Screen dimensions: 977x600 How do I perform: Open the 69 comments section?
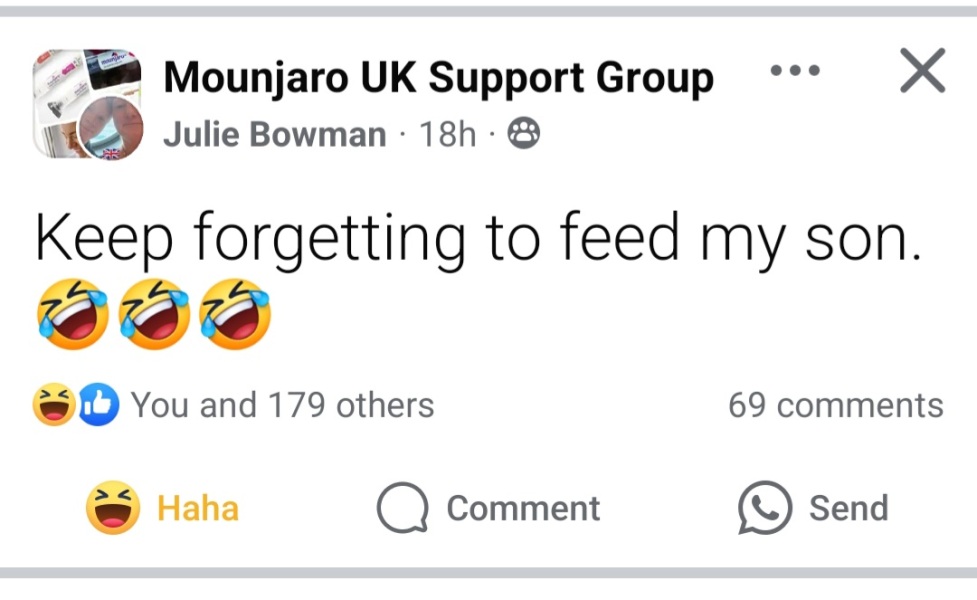click(836, 404)
